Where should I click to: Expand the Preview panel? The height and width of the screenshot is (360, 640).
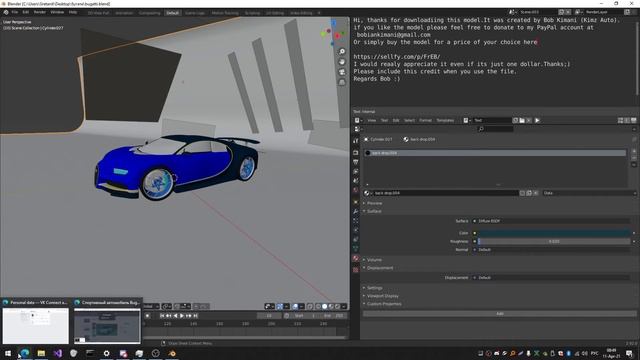click(x=373, y=203)
